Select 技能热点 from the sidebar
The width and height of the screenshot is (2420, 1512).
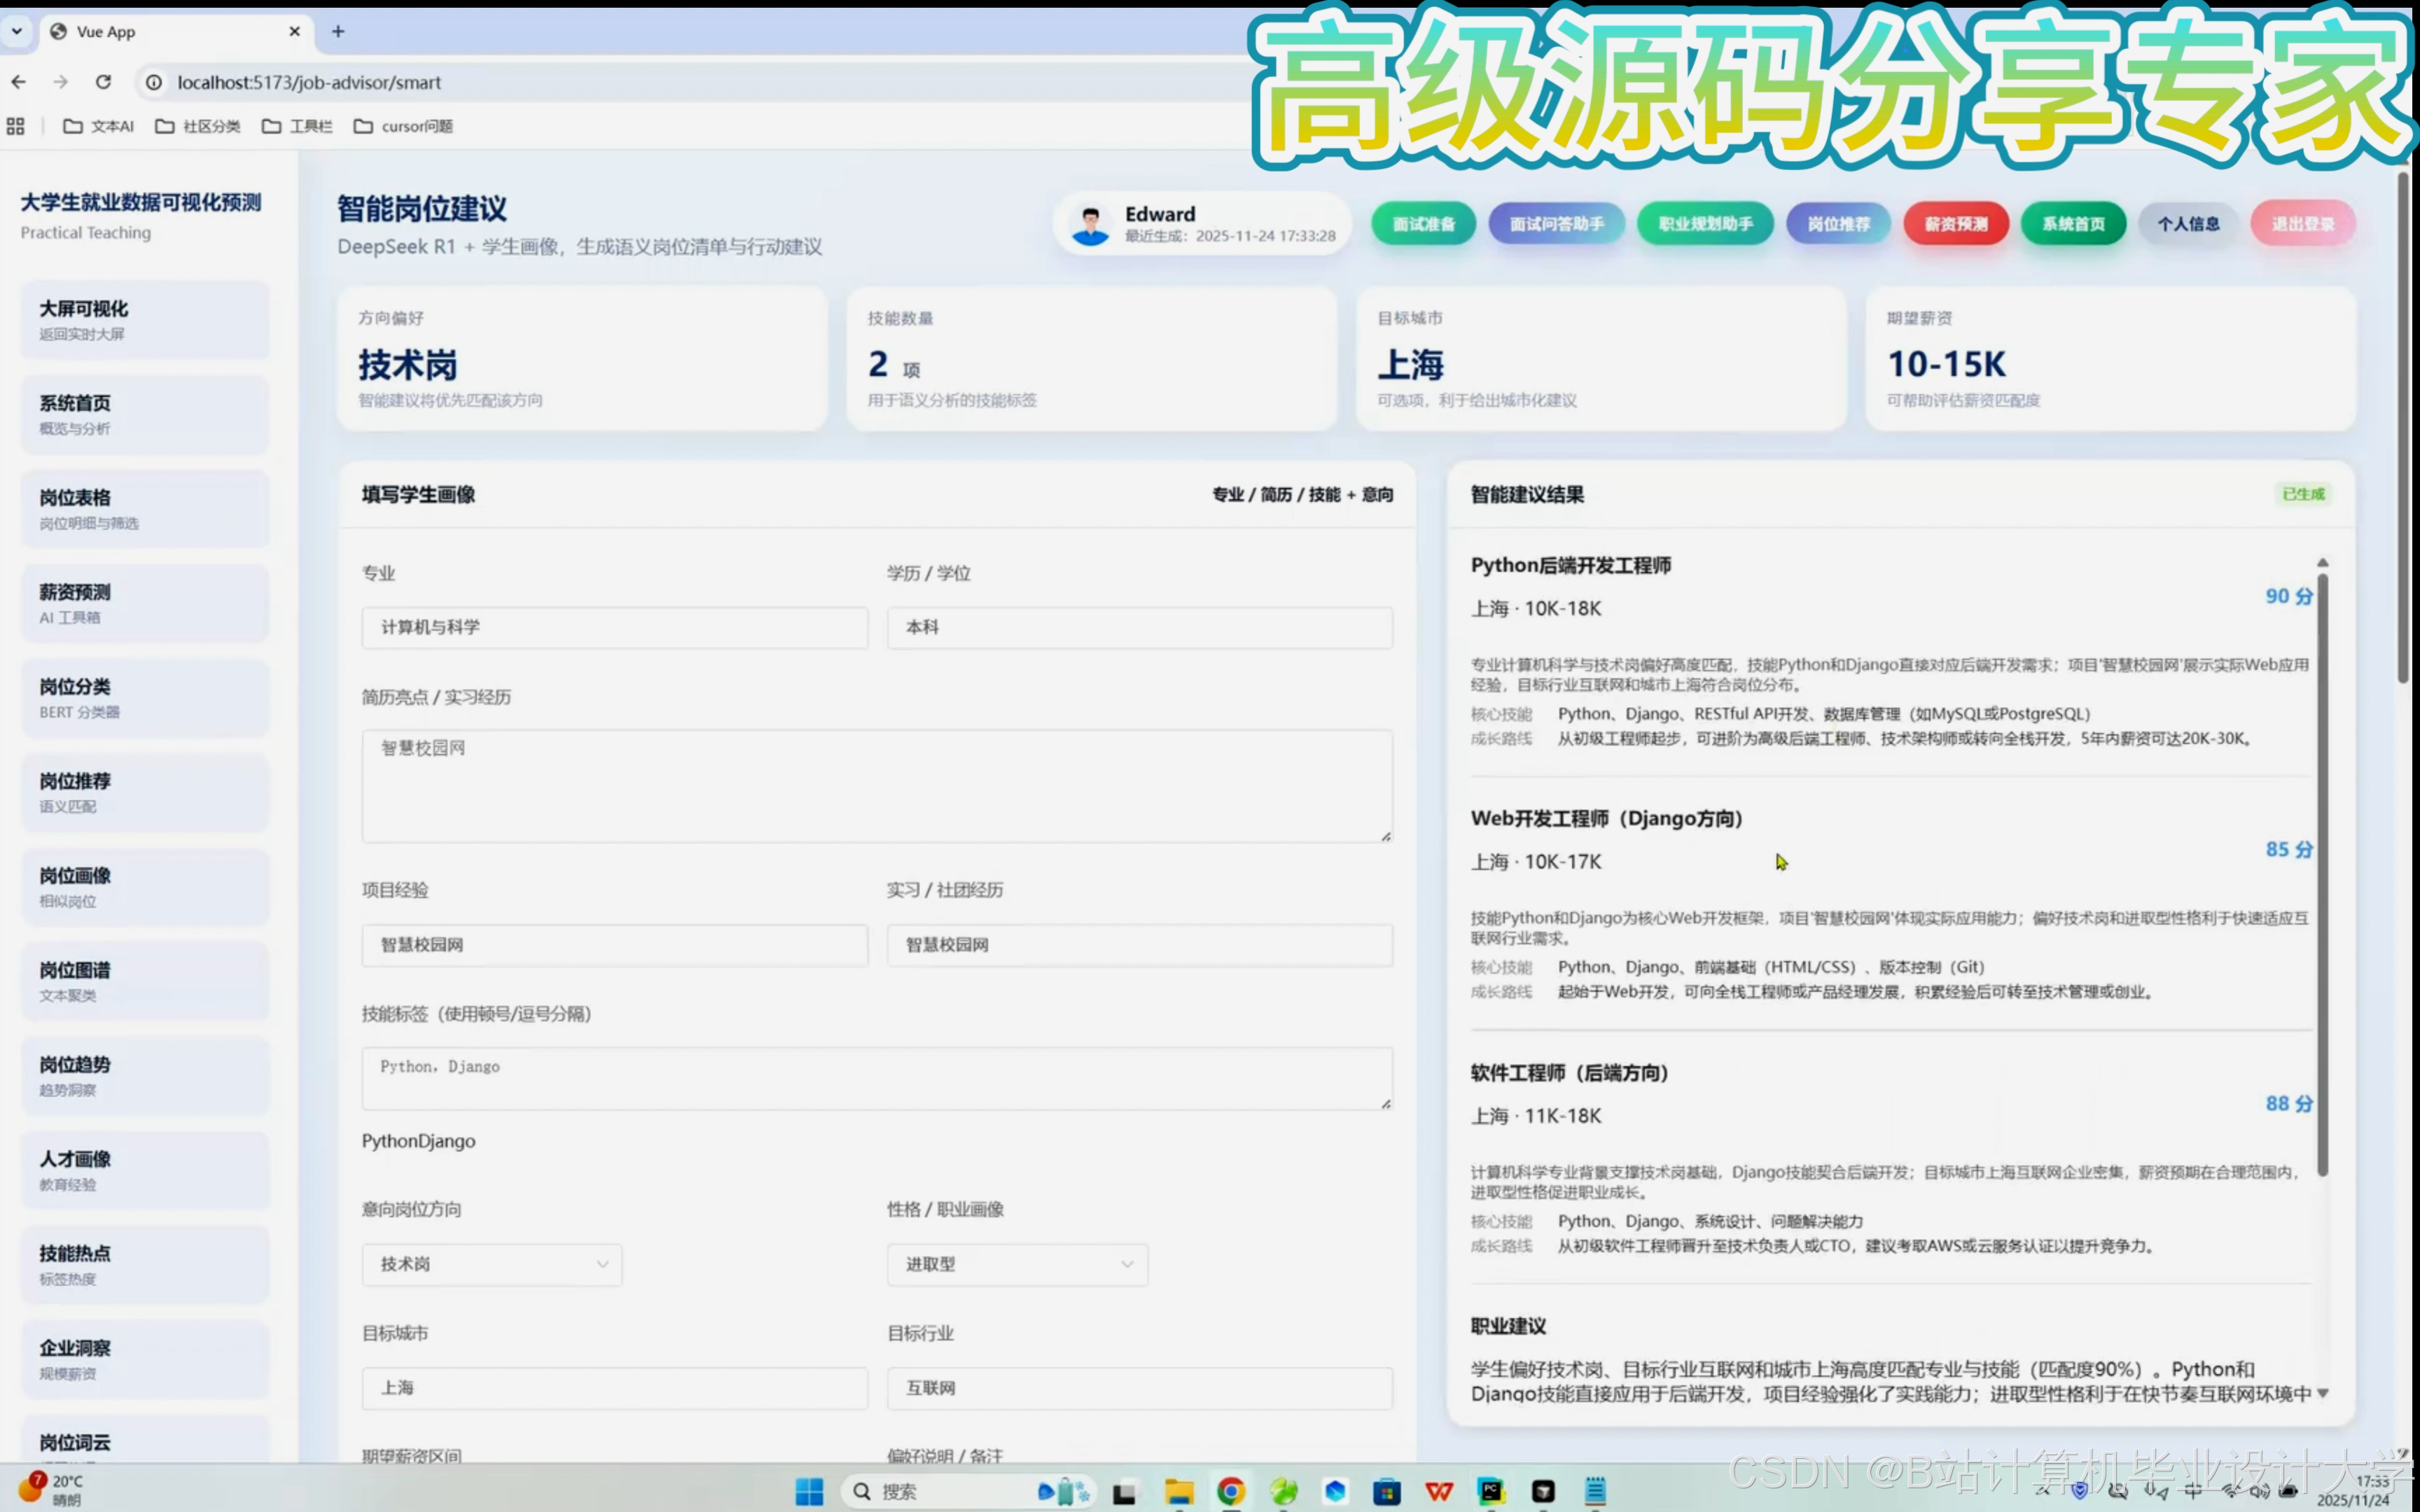(x=144, y=1264)
